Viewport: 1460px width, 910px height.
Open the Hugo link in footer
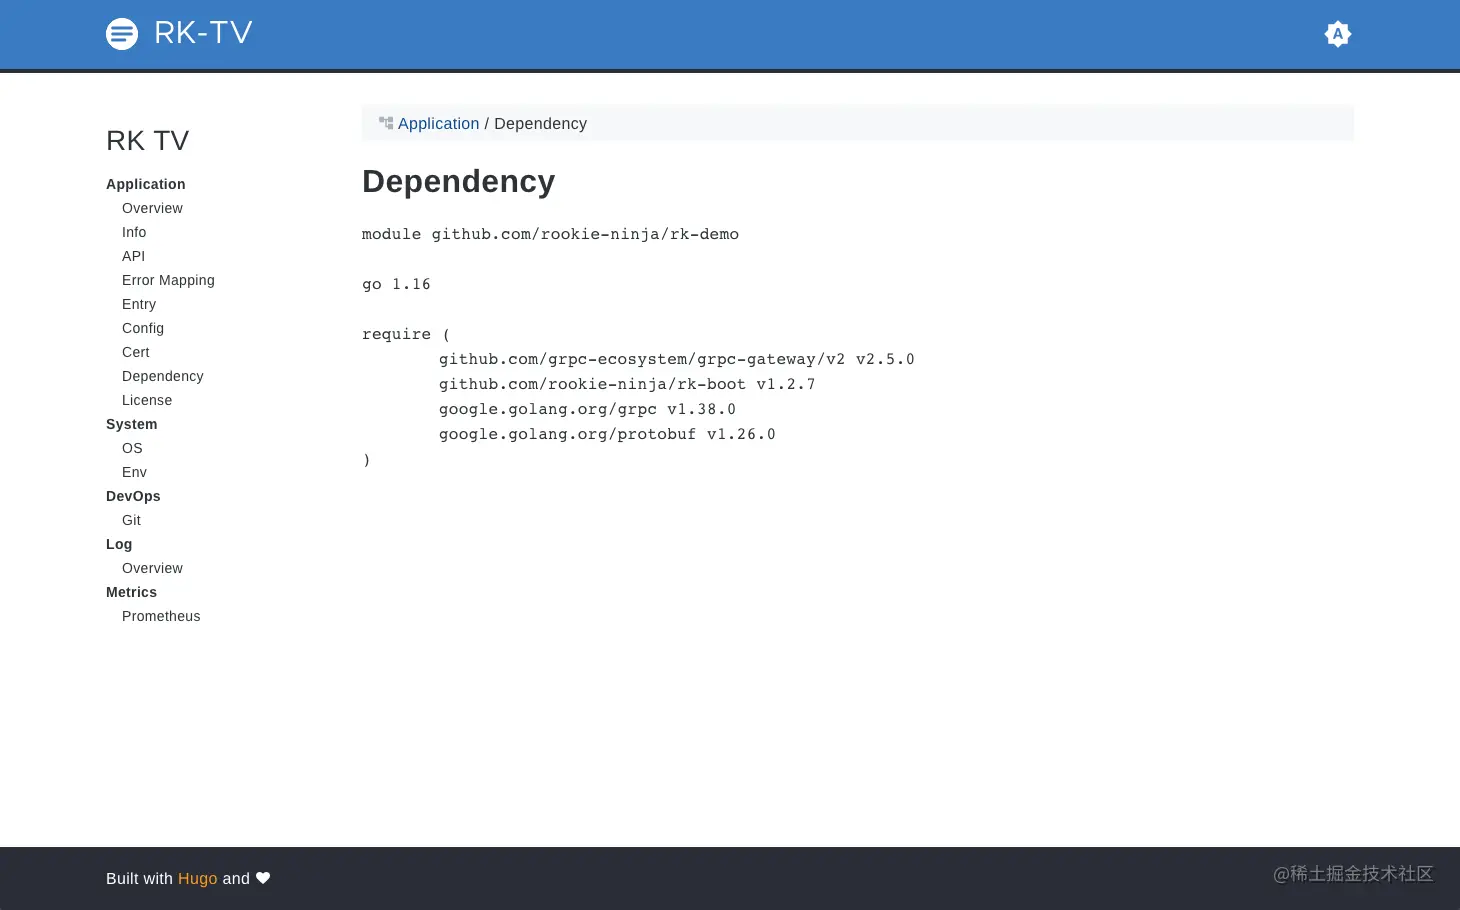click(x=197, y=878)
